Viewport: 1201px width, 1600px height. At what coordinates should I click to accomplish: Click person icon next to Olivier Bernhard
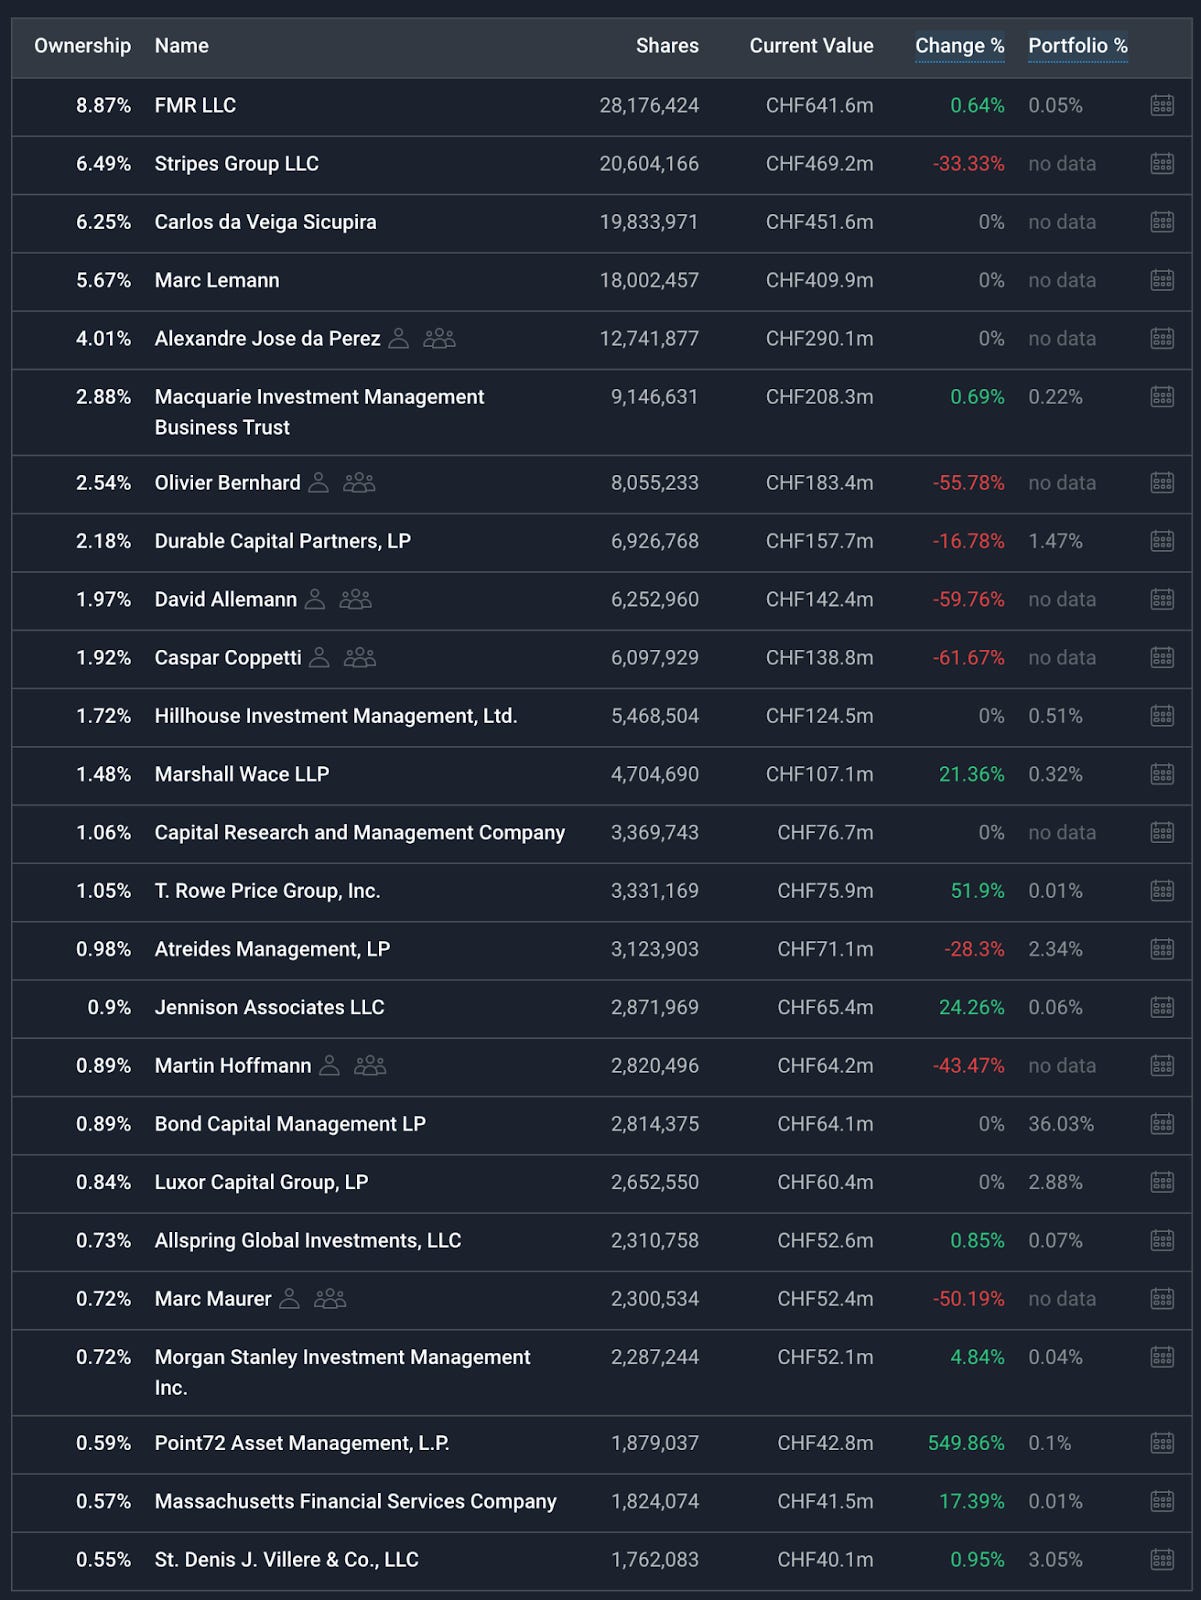318,482
